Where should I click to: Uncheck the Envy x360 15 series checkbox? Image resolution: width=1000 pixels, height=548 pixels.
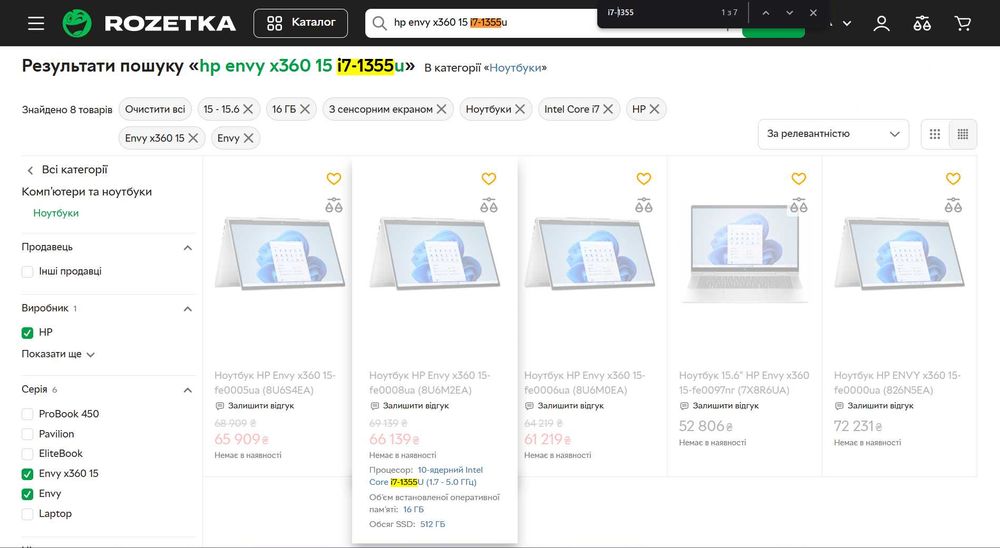pyautogui.click(x=27, y=474)
